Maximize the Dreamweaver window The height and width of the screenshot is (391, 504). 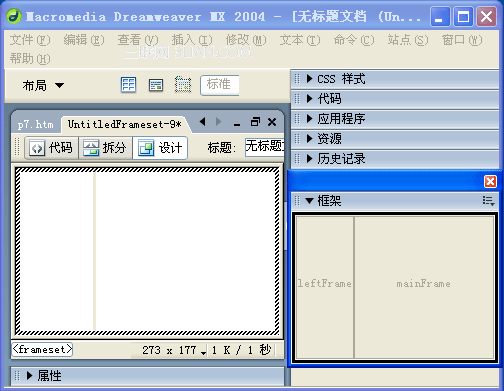pyautogui.click(x=463, y=16)
